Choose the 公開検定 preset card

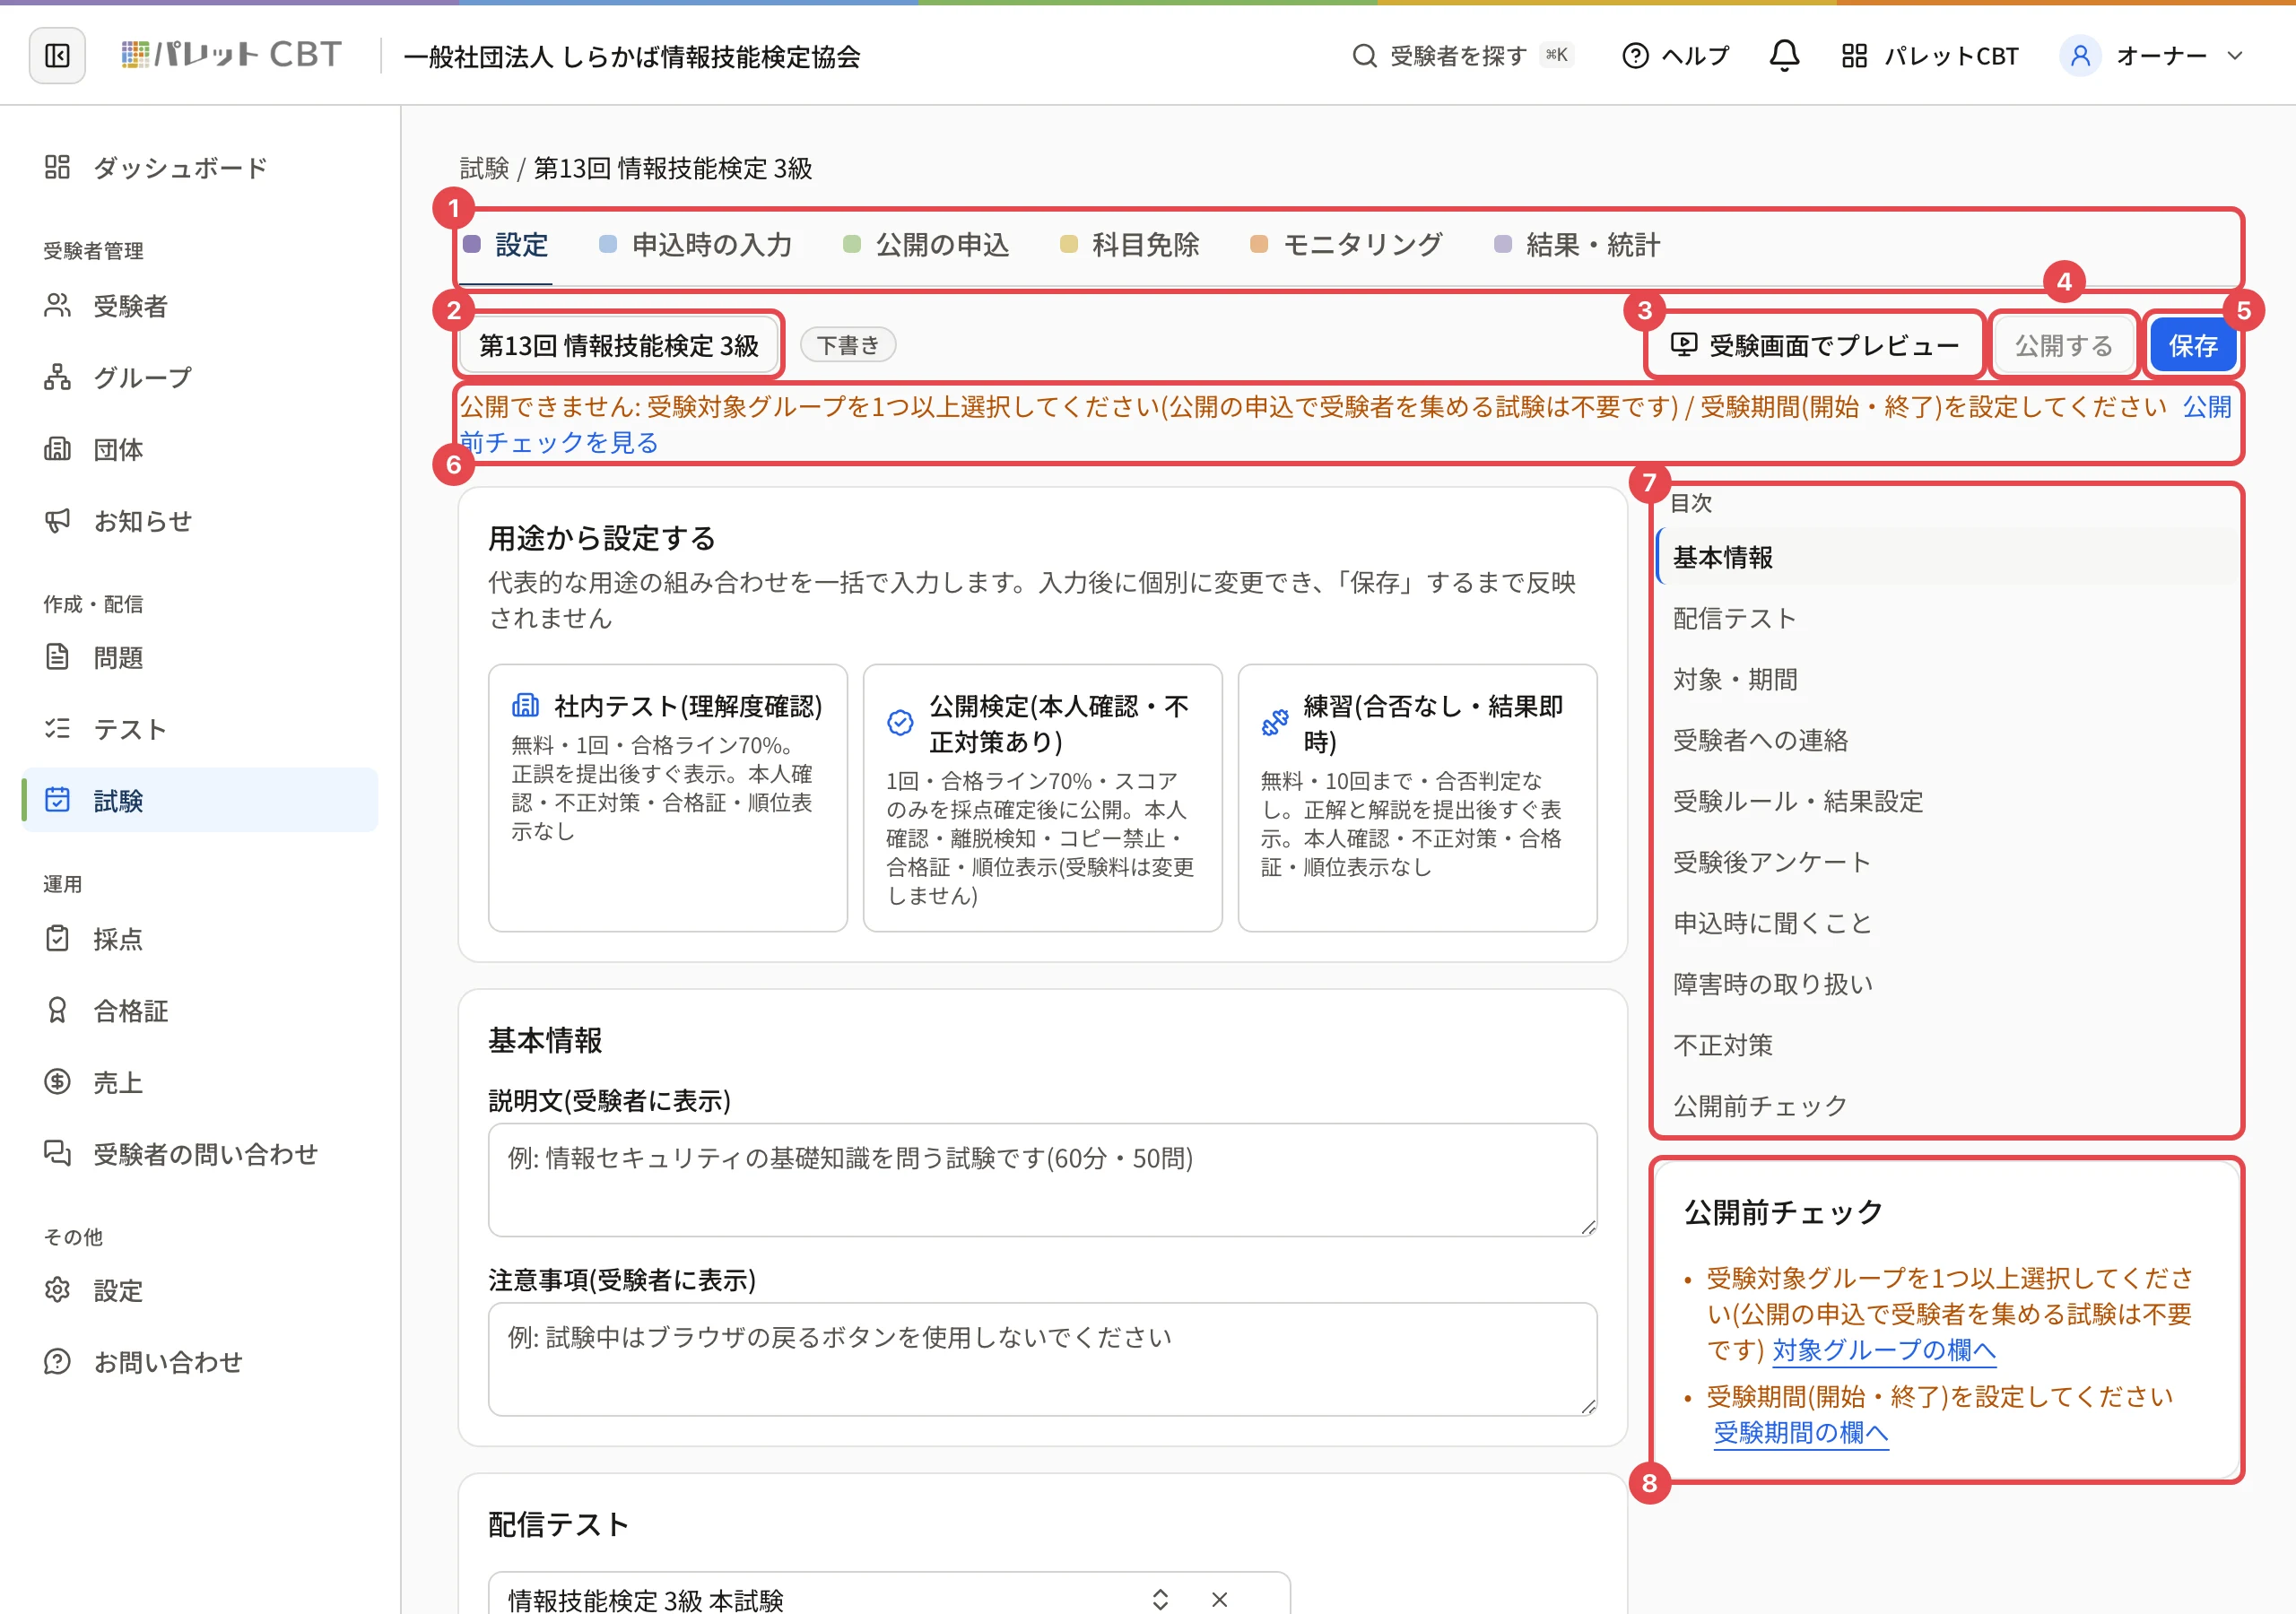pos(1042,798)
